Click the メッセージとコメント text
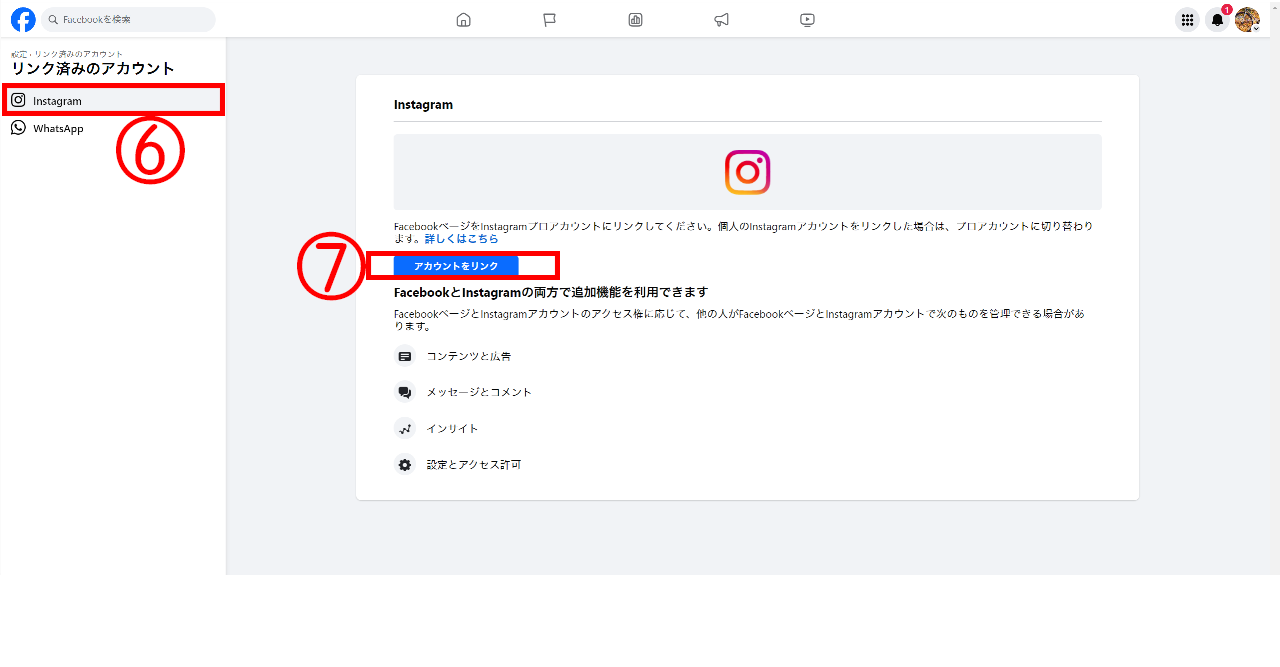Viewport: 1280px width, 667px height. [479, 392]
